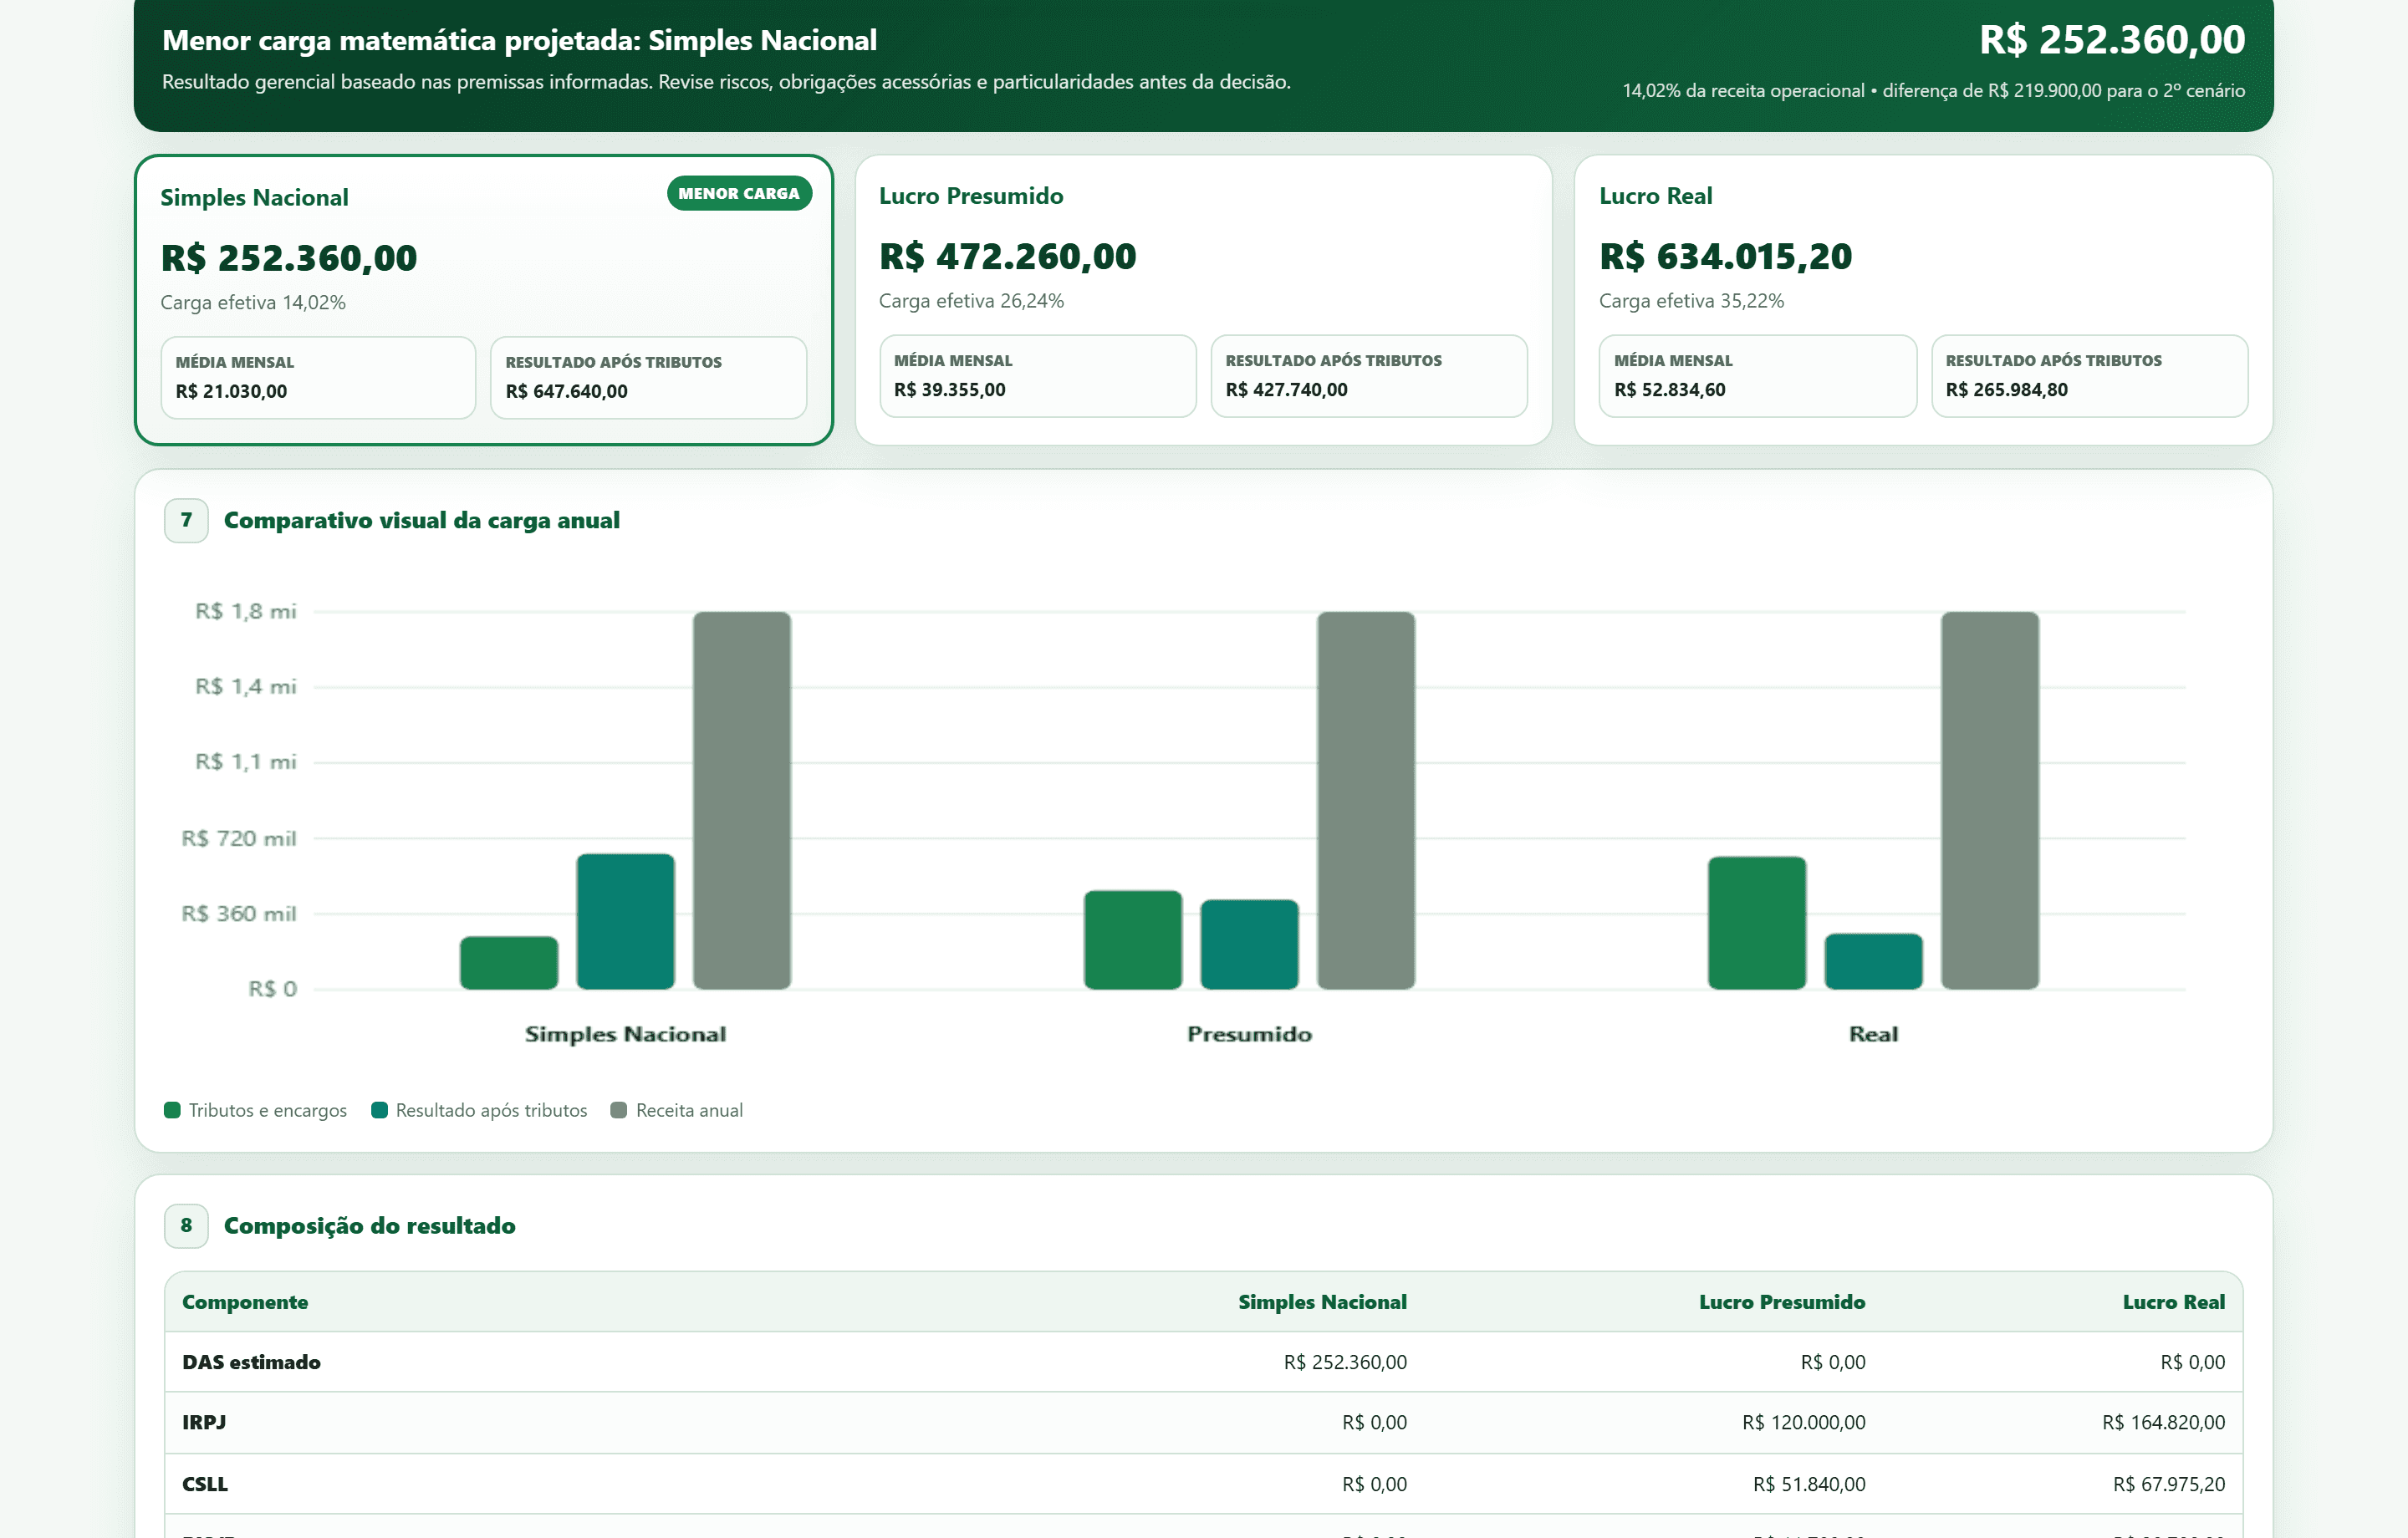Click the média mensal value R$ 39.355,00

tap(949, 389)
